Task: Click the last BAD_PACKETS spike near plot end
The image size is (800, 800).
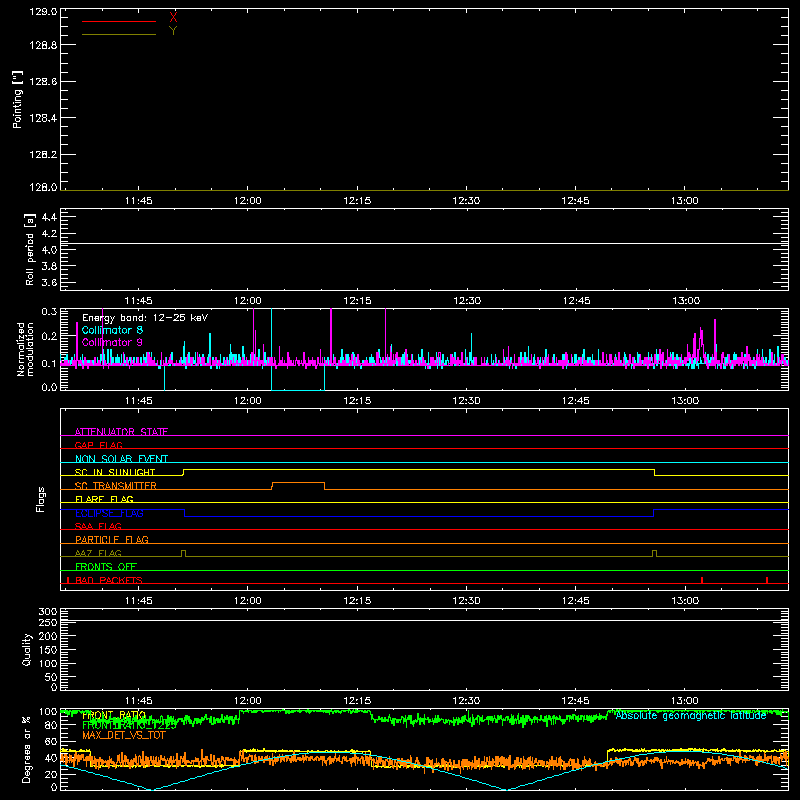Action: tap(767, 580)
